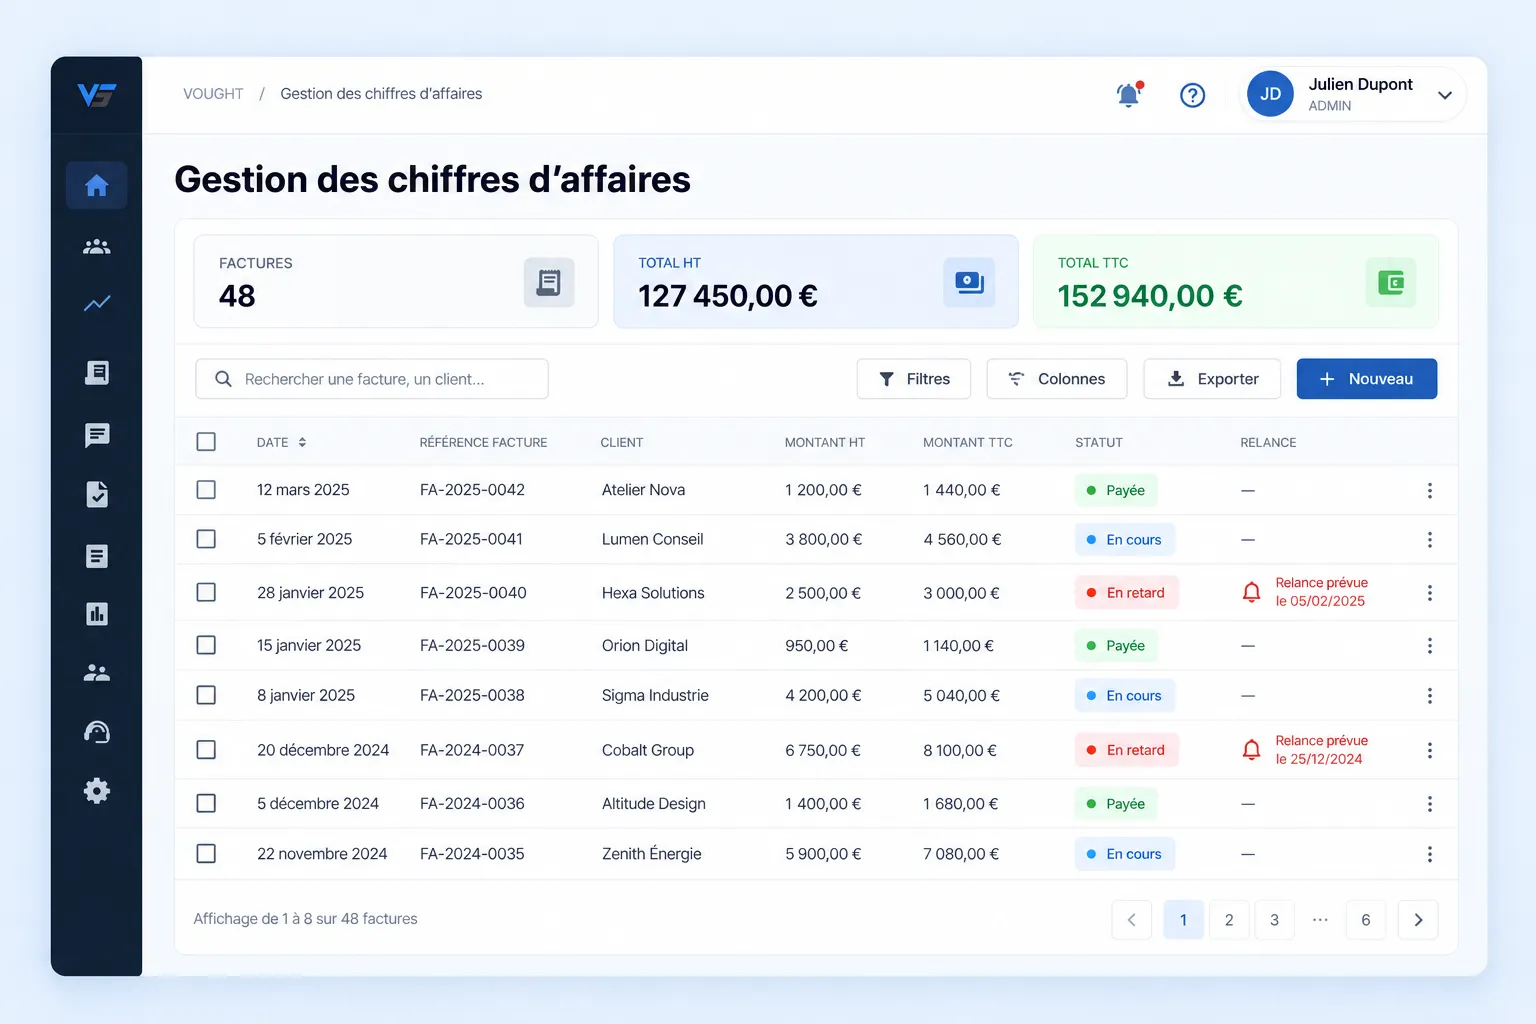Jump to page 6 of invoices
Image resolution: width=1536 pixels, height=1024 pixels.
tap(1366, 920)
